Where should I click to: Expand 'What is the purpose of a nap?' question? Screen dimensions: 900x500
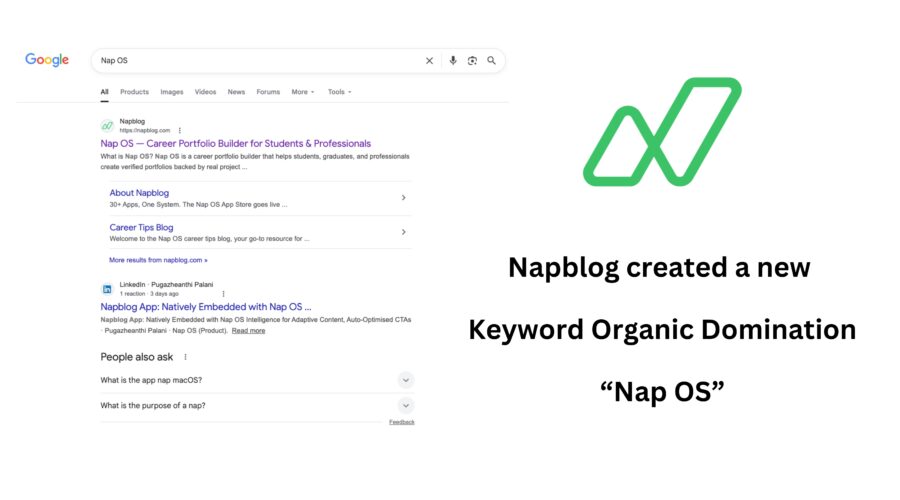[406, 405]
